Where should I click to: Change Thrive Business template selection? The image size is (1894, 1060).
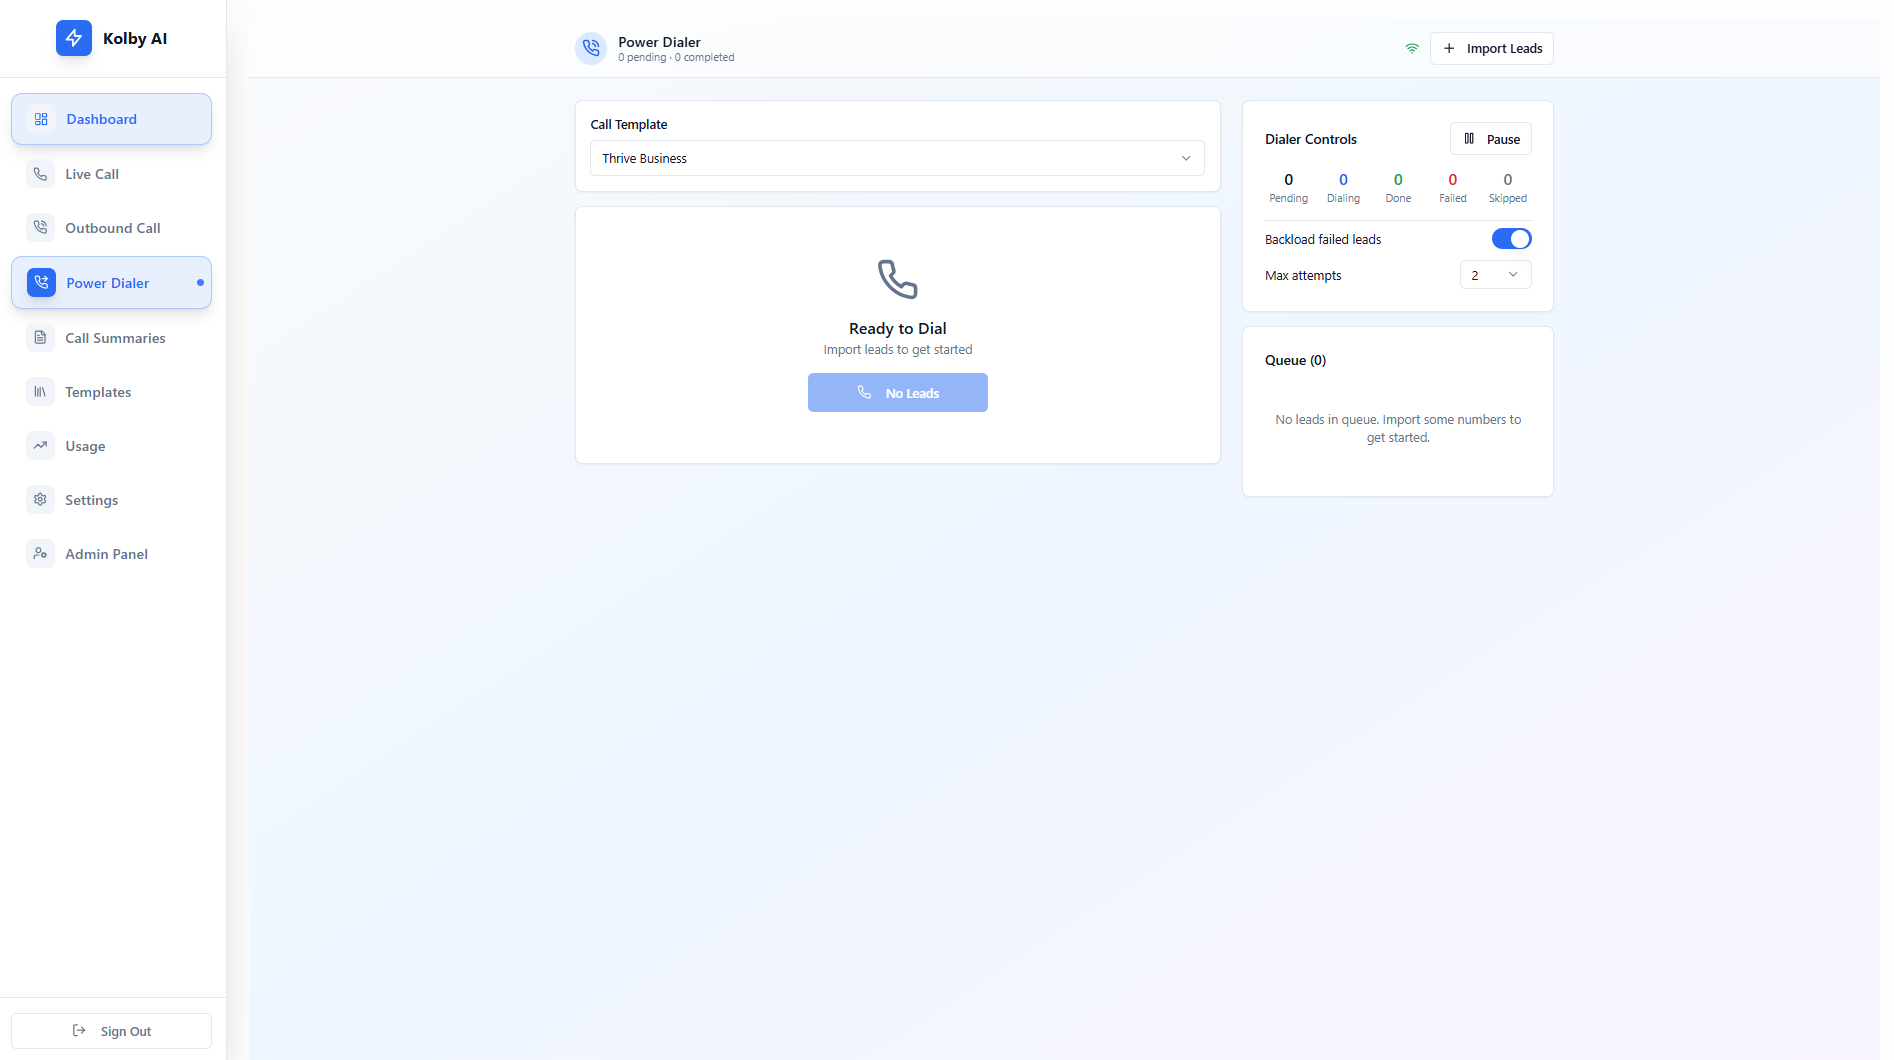[x=896, y=158]
